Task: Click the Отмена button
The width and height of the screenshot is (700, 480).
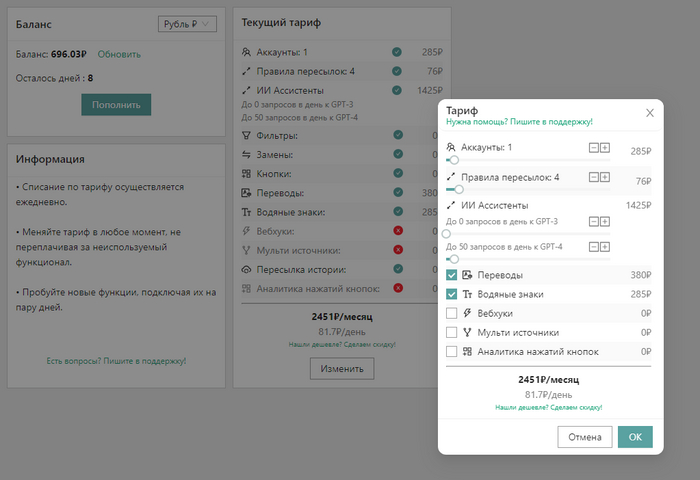Action: pyautogui.click(x=585, y=437)
